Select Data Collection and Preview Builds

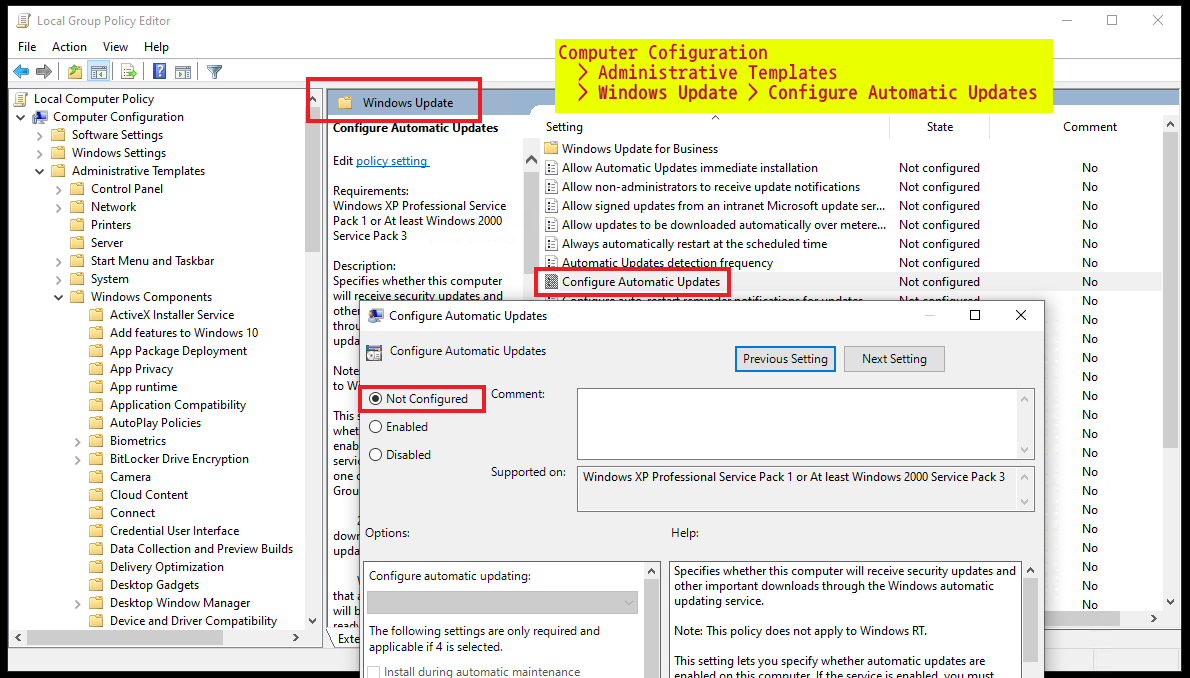click(x=201, y=549)
